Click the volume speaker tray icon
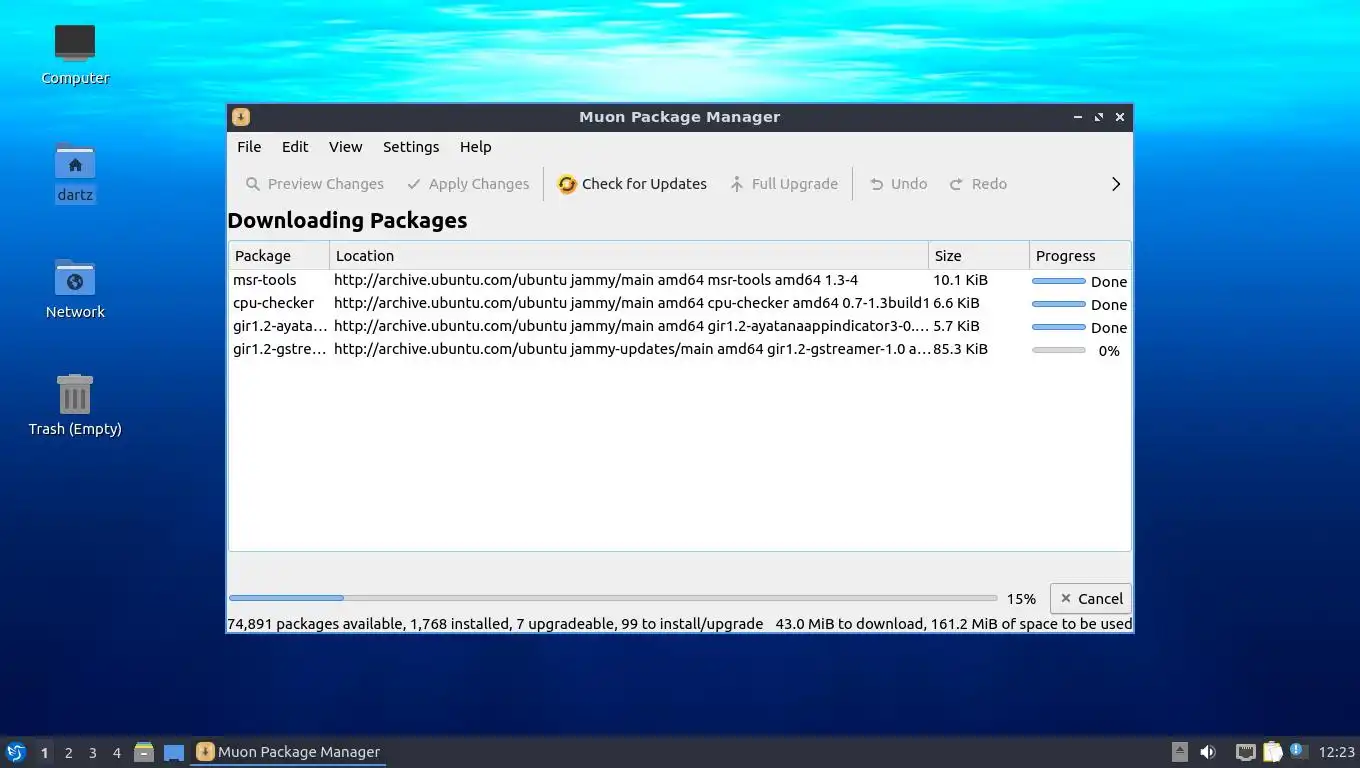The height and width of the screenshot is (768, 1360). (1209, 752)
